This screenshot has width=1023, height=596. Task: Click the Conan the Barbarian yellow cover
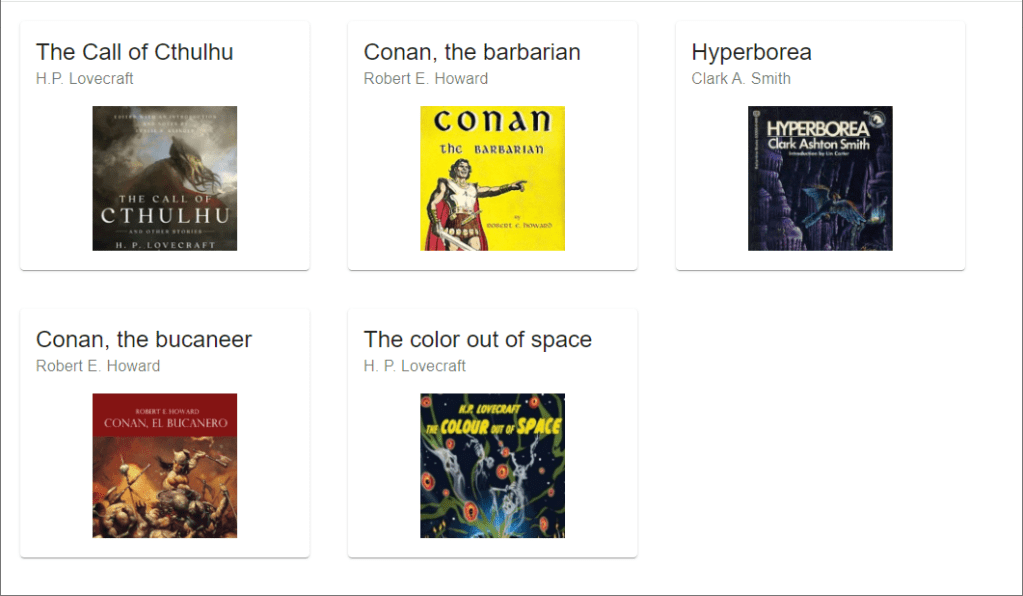click(x=492, y=178)
